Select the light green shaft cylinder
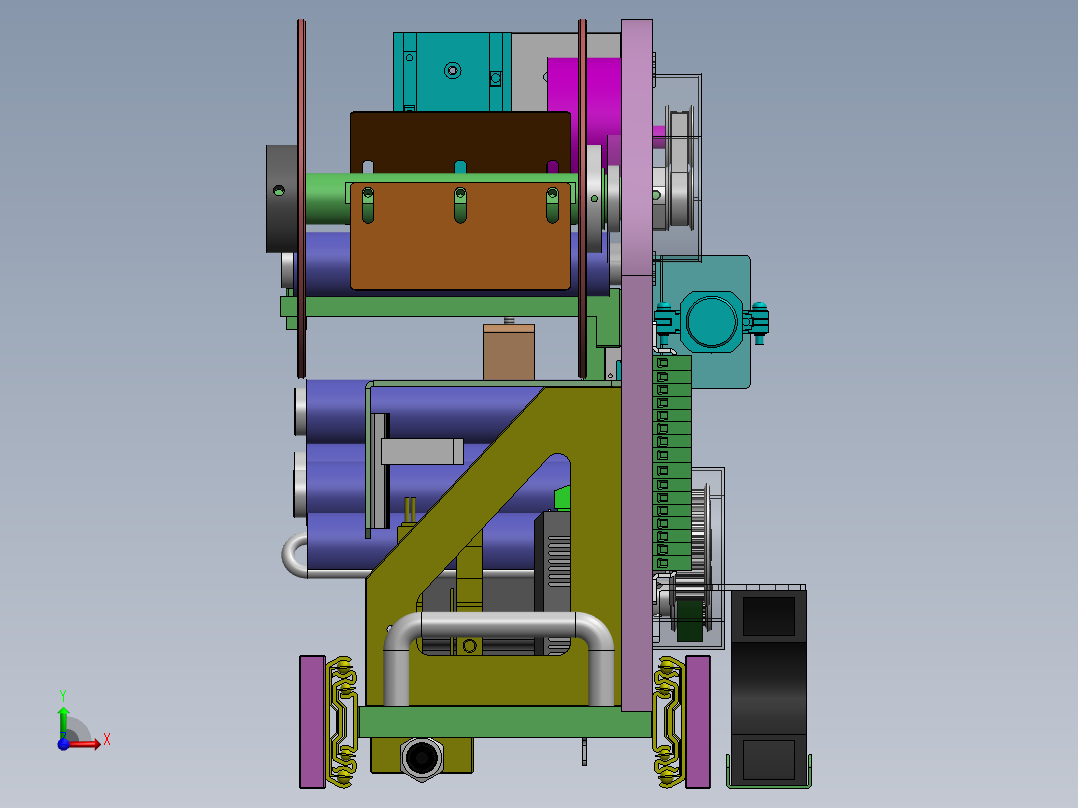Image resolution: width=1078 pixels, height=808 pixels. click(327, 199)
